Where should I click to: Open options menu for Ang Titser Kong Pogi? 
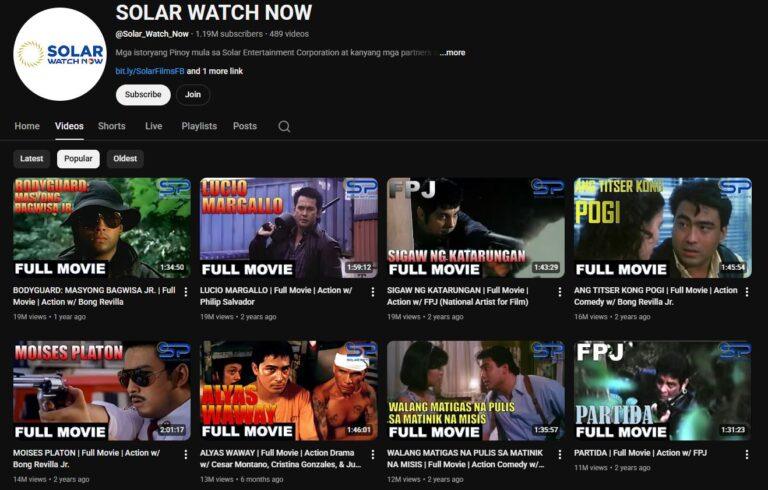point(747,292)
